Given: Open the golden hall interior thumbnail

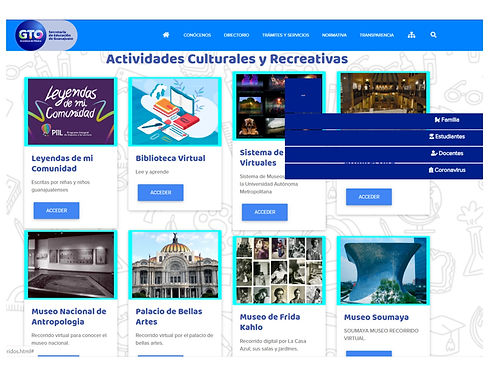Looking at the screenshot, I should pyautogui.click(x=383, y=93).
